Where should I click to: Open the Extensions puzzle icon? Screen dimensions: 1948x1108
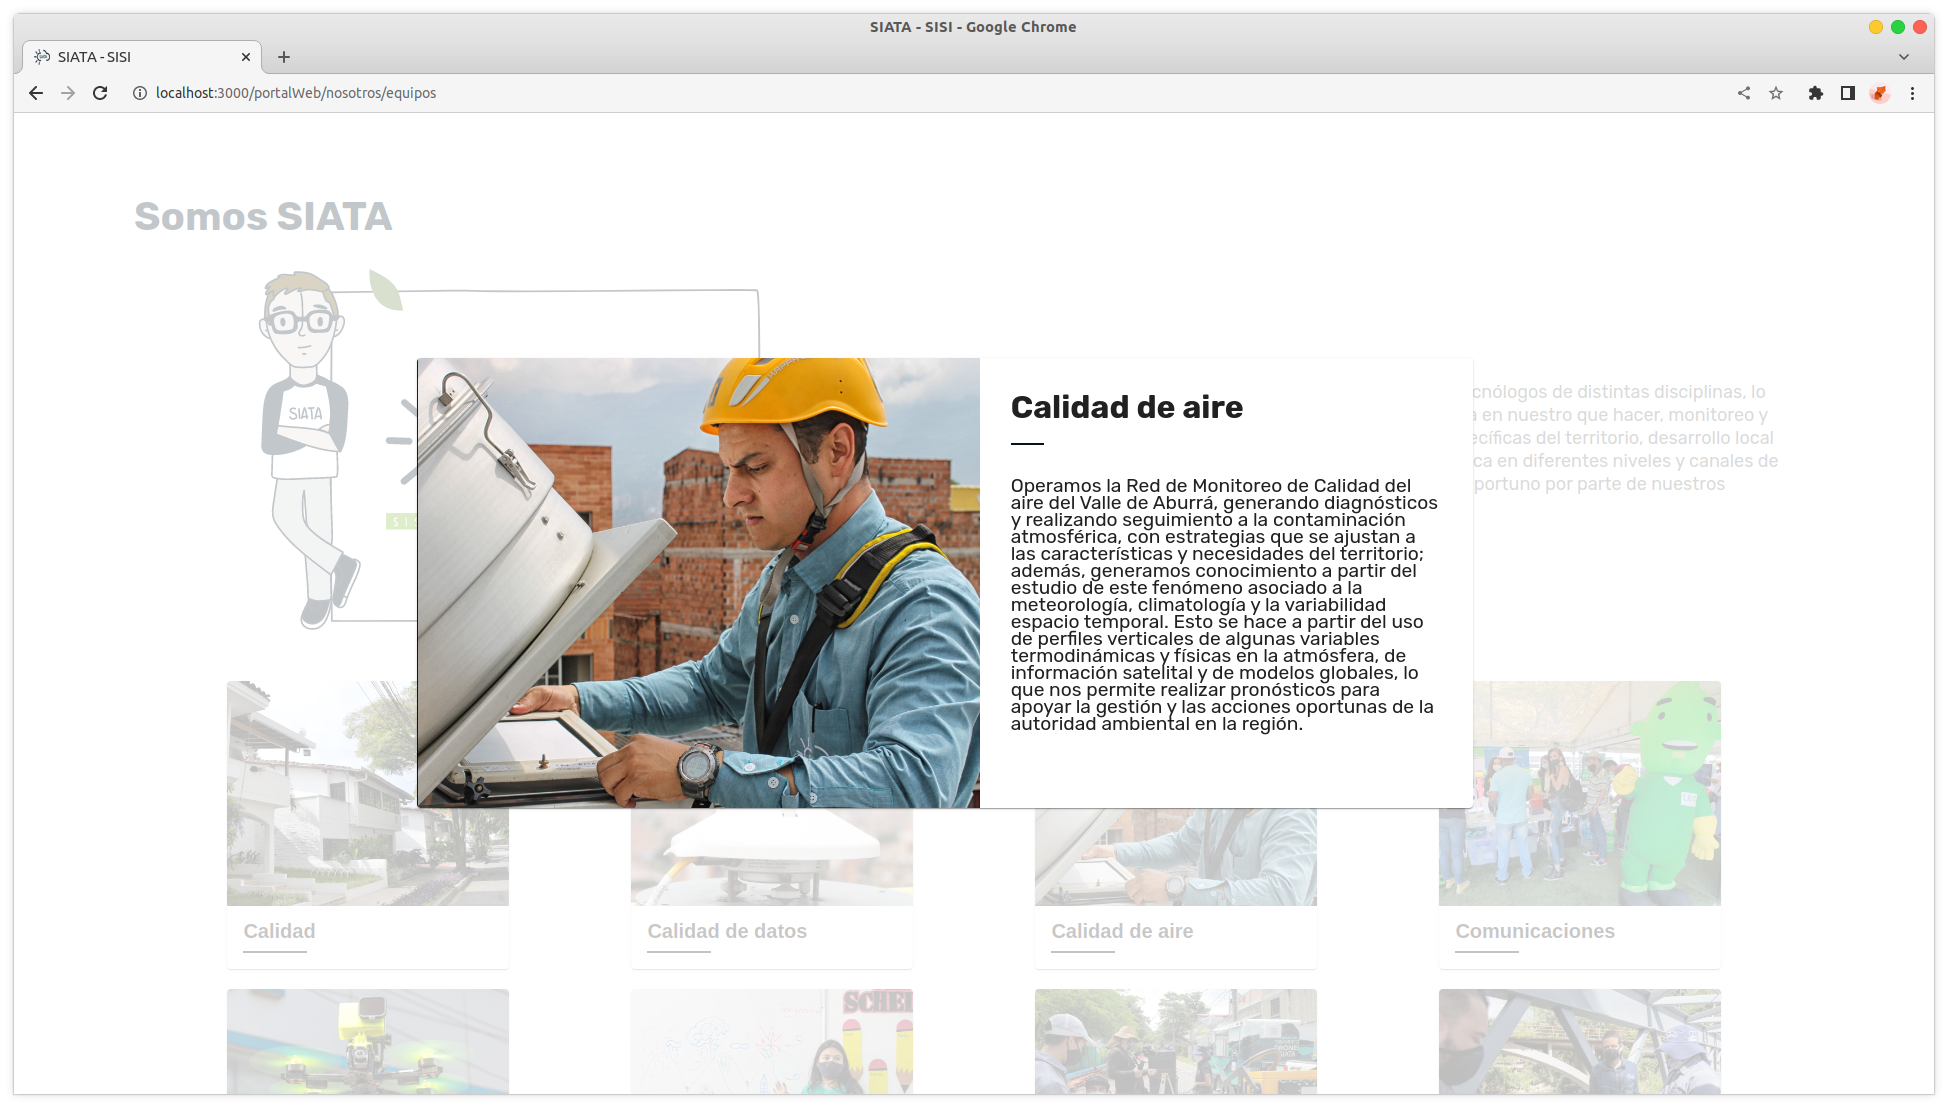coord(1816,93)
